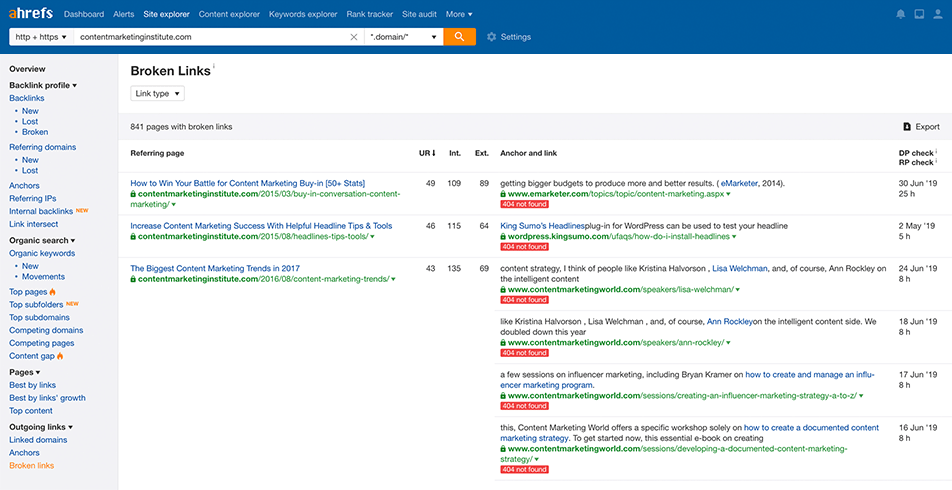This screenshot has width=952, height=490.
Task: Open the More menu dropdown
Action: (459, 14)
